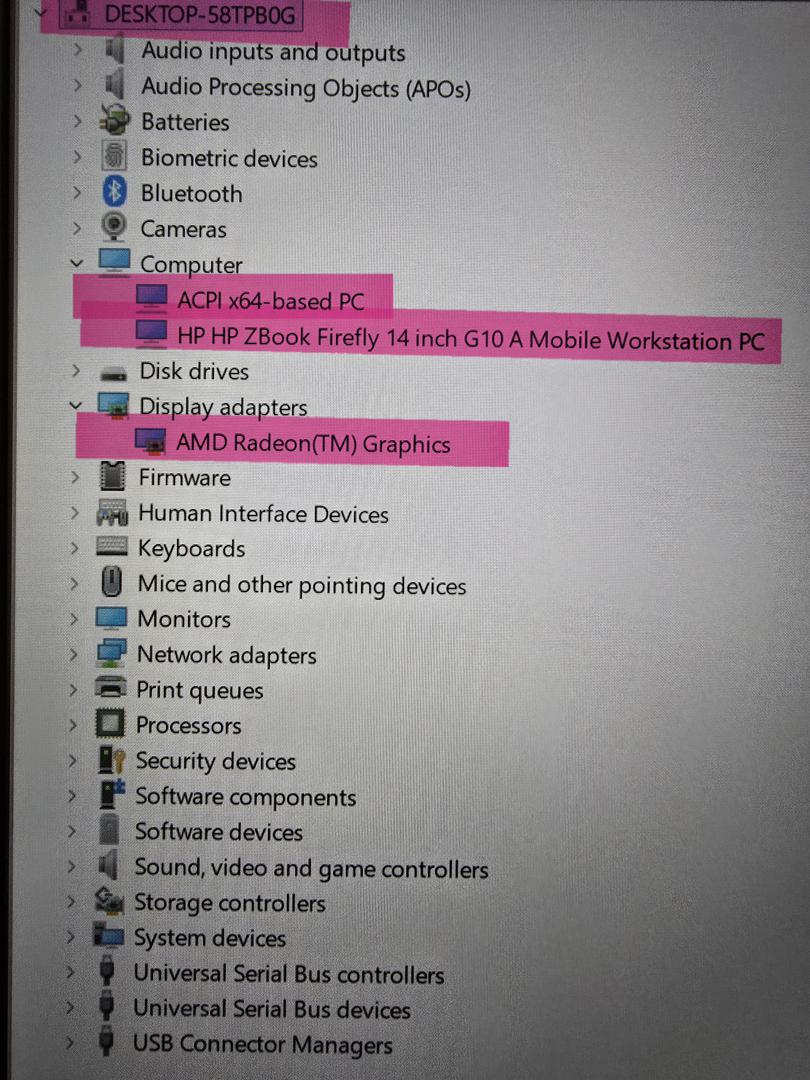
Task: Expand the Monitors category chevron
Action: pos(74,618)
